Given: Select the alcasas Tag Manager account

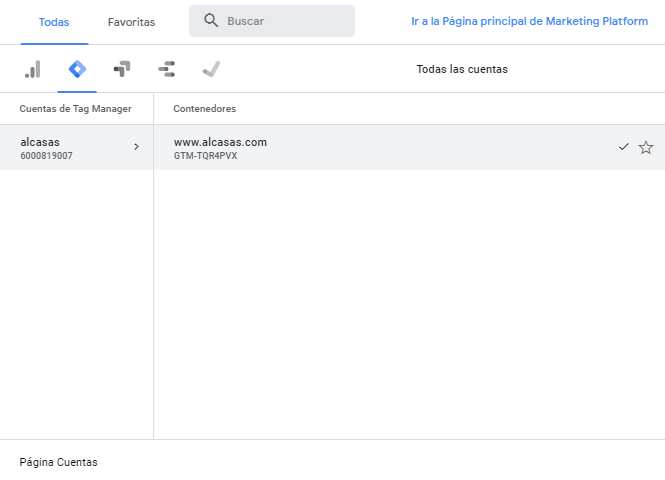Looking at the screenshot, I should coord(60,147).
